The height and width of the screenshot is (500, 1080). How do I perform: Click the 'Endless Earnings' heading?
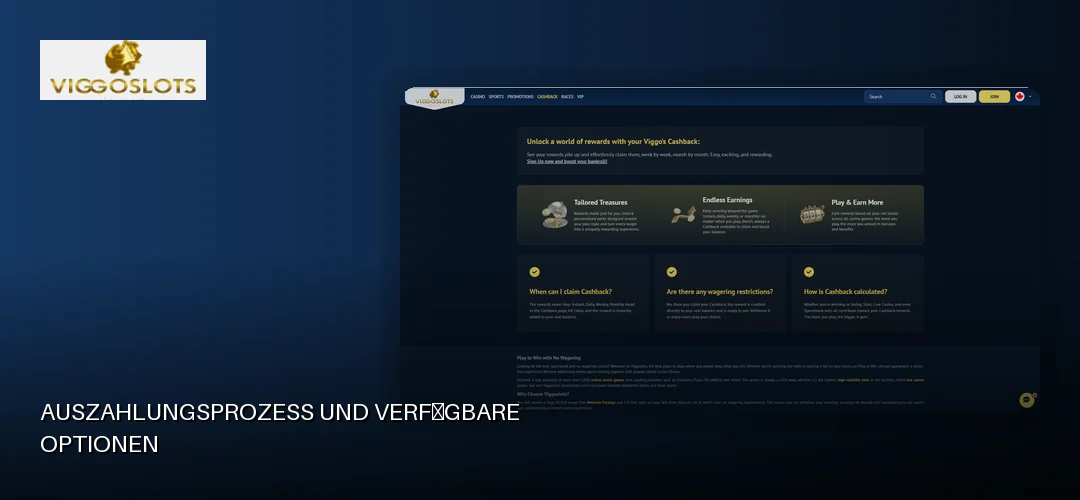tap(727, 200)
